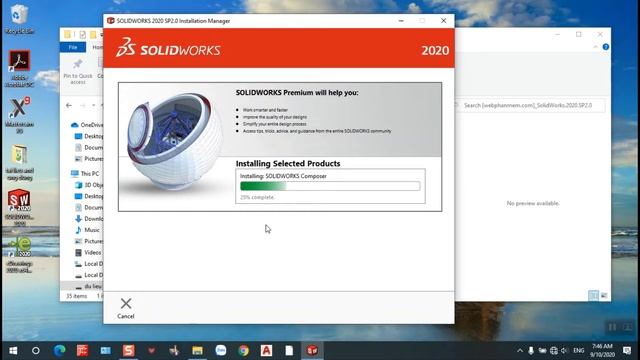
Task: Open the taskbar clock and calendar
Action: 602,351
